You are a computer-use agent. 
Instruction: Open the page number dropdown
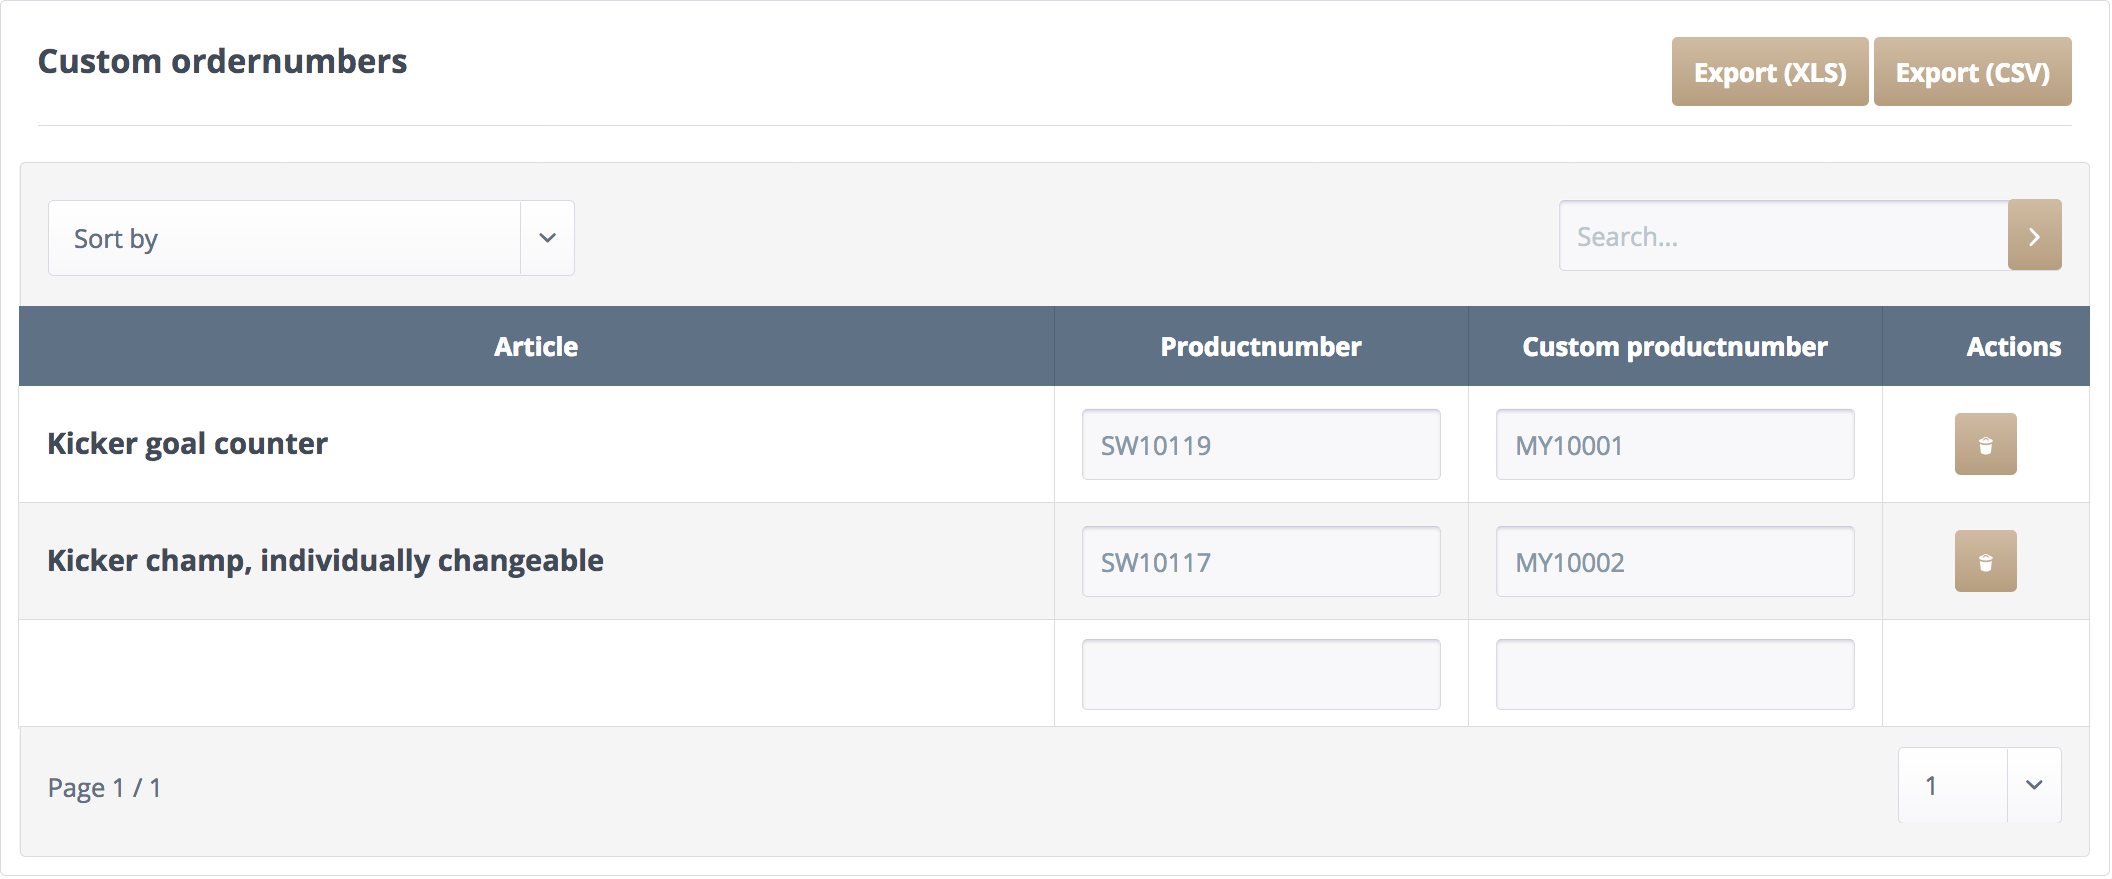point(1952,786)
